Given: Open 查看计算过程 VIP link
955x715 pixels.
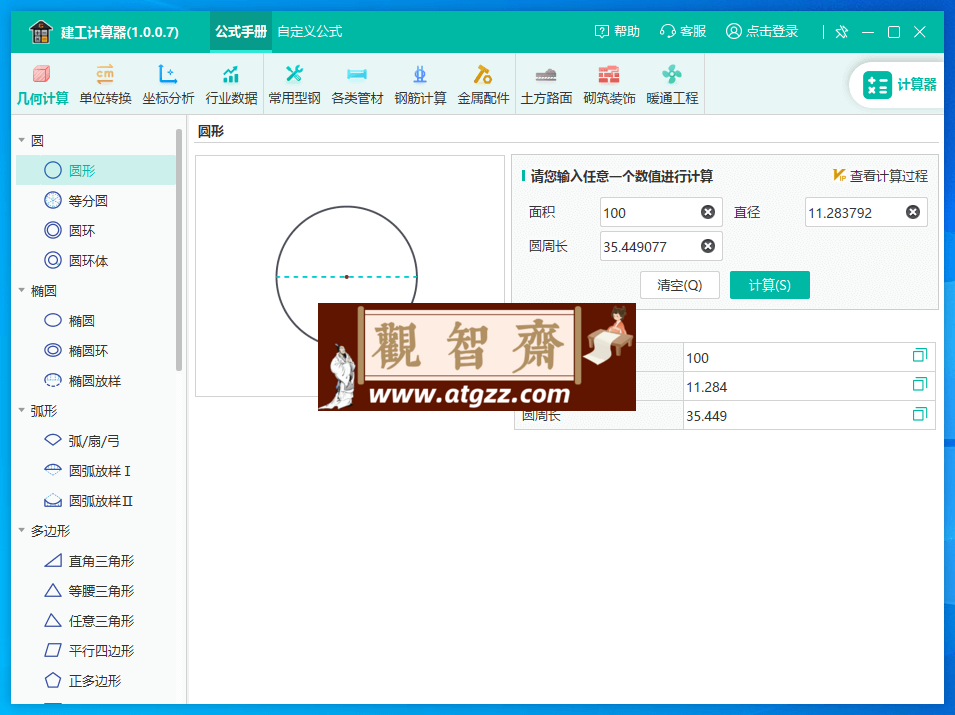Looking at the screenshot, I should (x=880, y=176).
